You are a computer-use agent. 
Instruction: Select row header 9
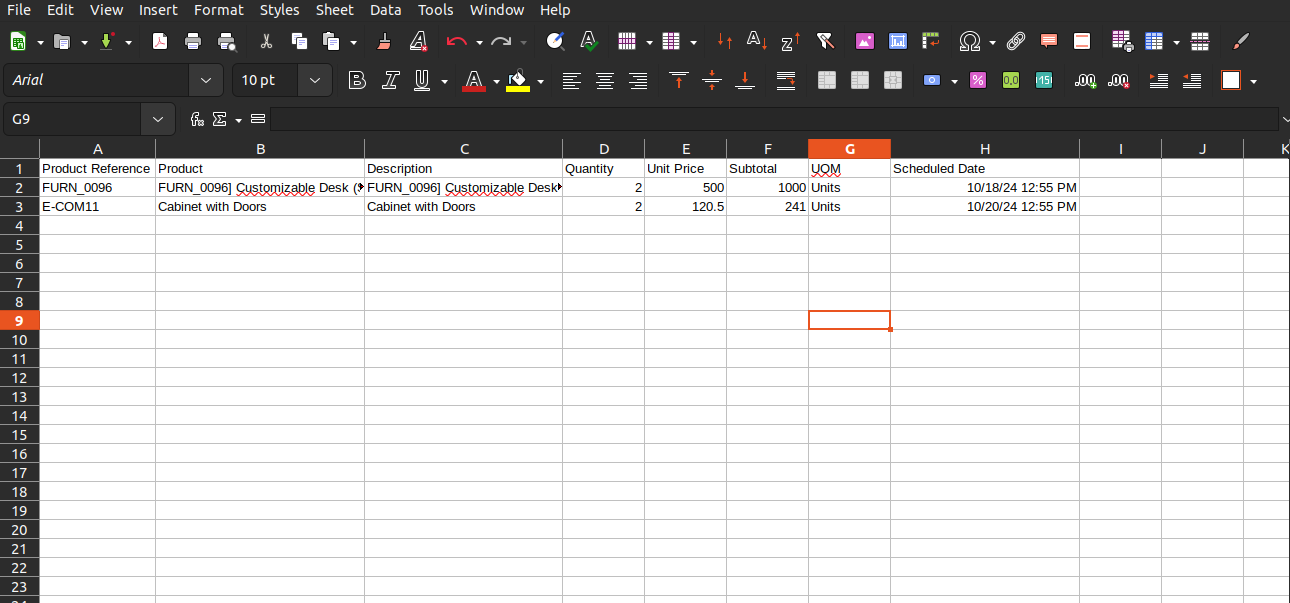pyautogui.click(x=19, y=320)
